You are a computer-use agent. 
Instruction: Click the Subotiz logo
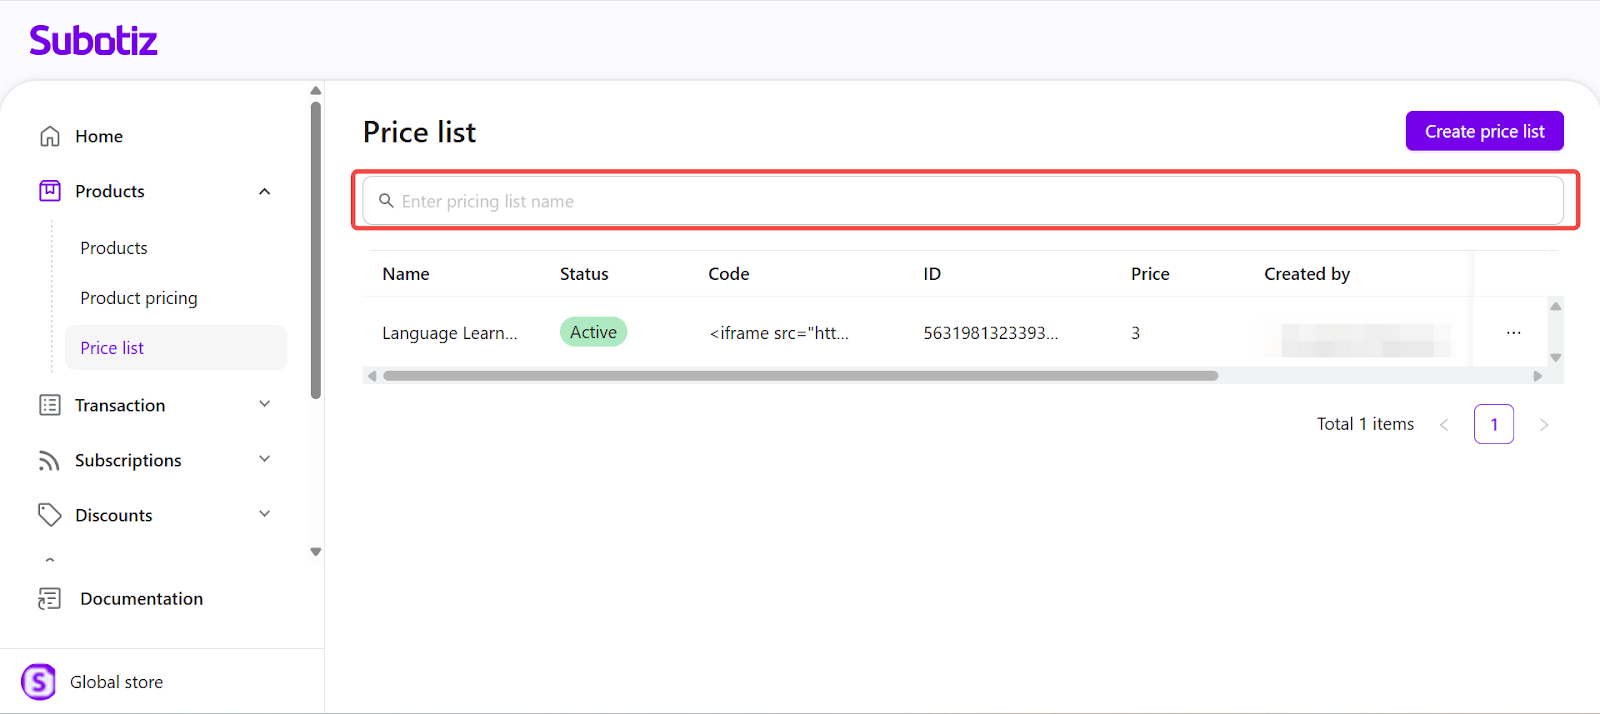click(x=93, y=41)
